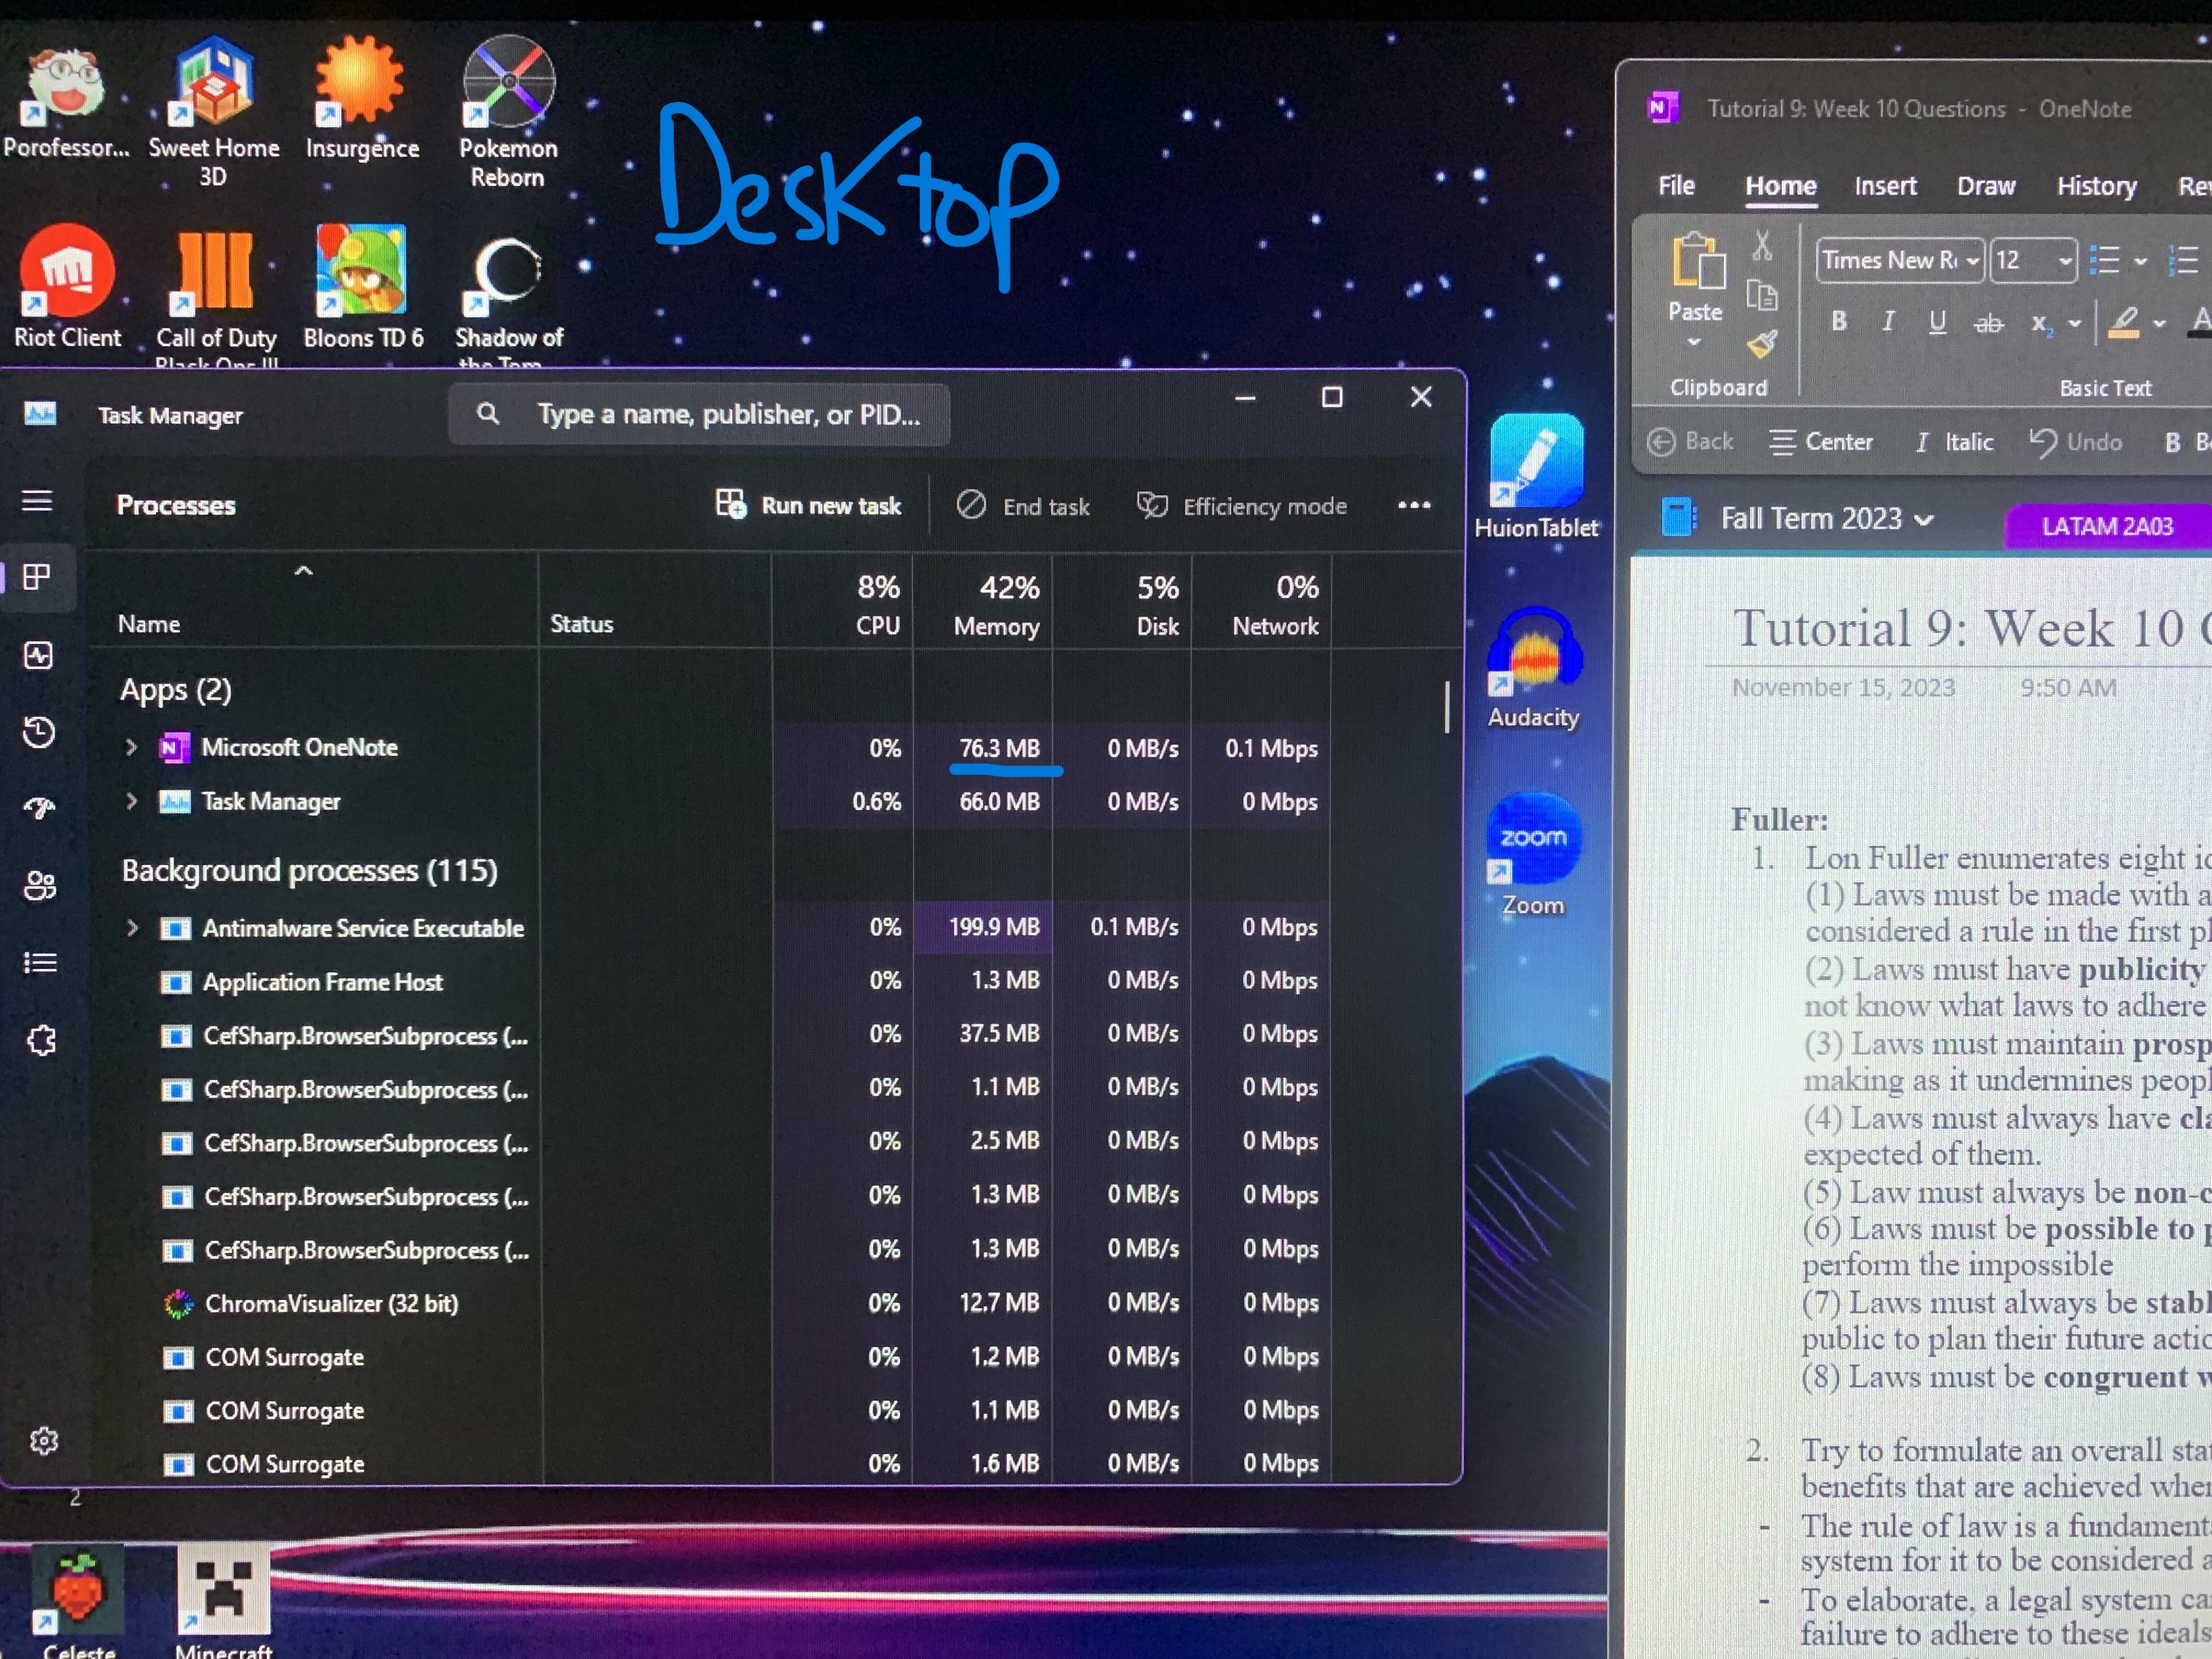The height and width of the screenshot is (1659, 2212).
Task: Open Services puzzle-piece sidebar icon
Action: (x=40, y=1041)
